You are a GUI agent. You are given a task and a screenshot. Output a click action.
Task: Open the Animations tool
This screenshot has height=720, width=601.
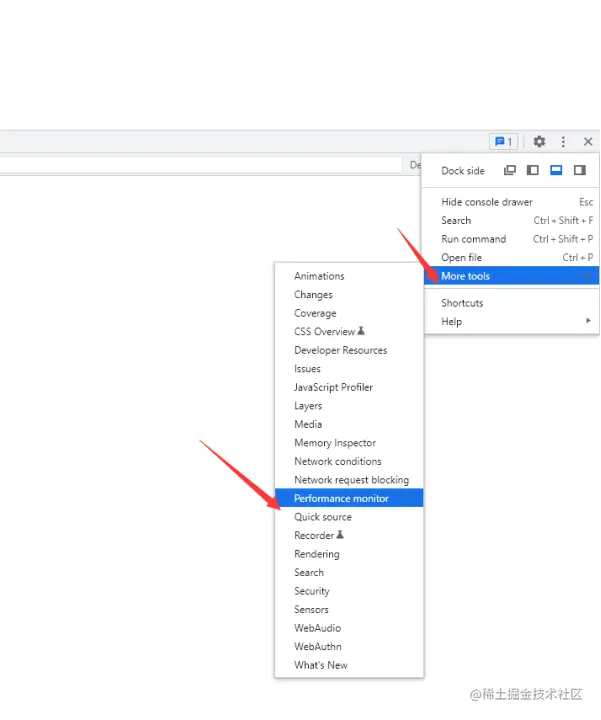[349, 276]
